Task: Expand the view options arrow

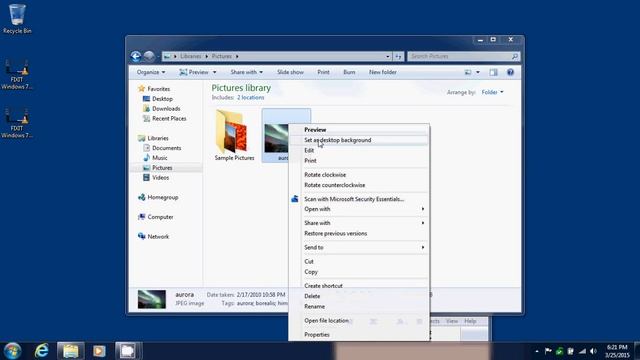Action: pyautogui.click(x=478, y=72)
